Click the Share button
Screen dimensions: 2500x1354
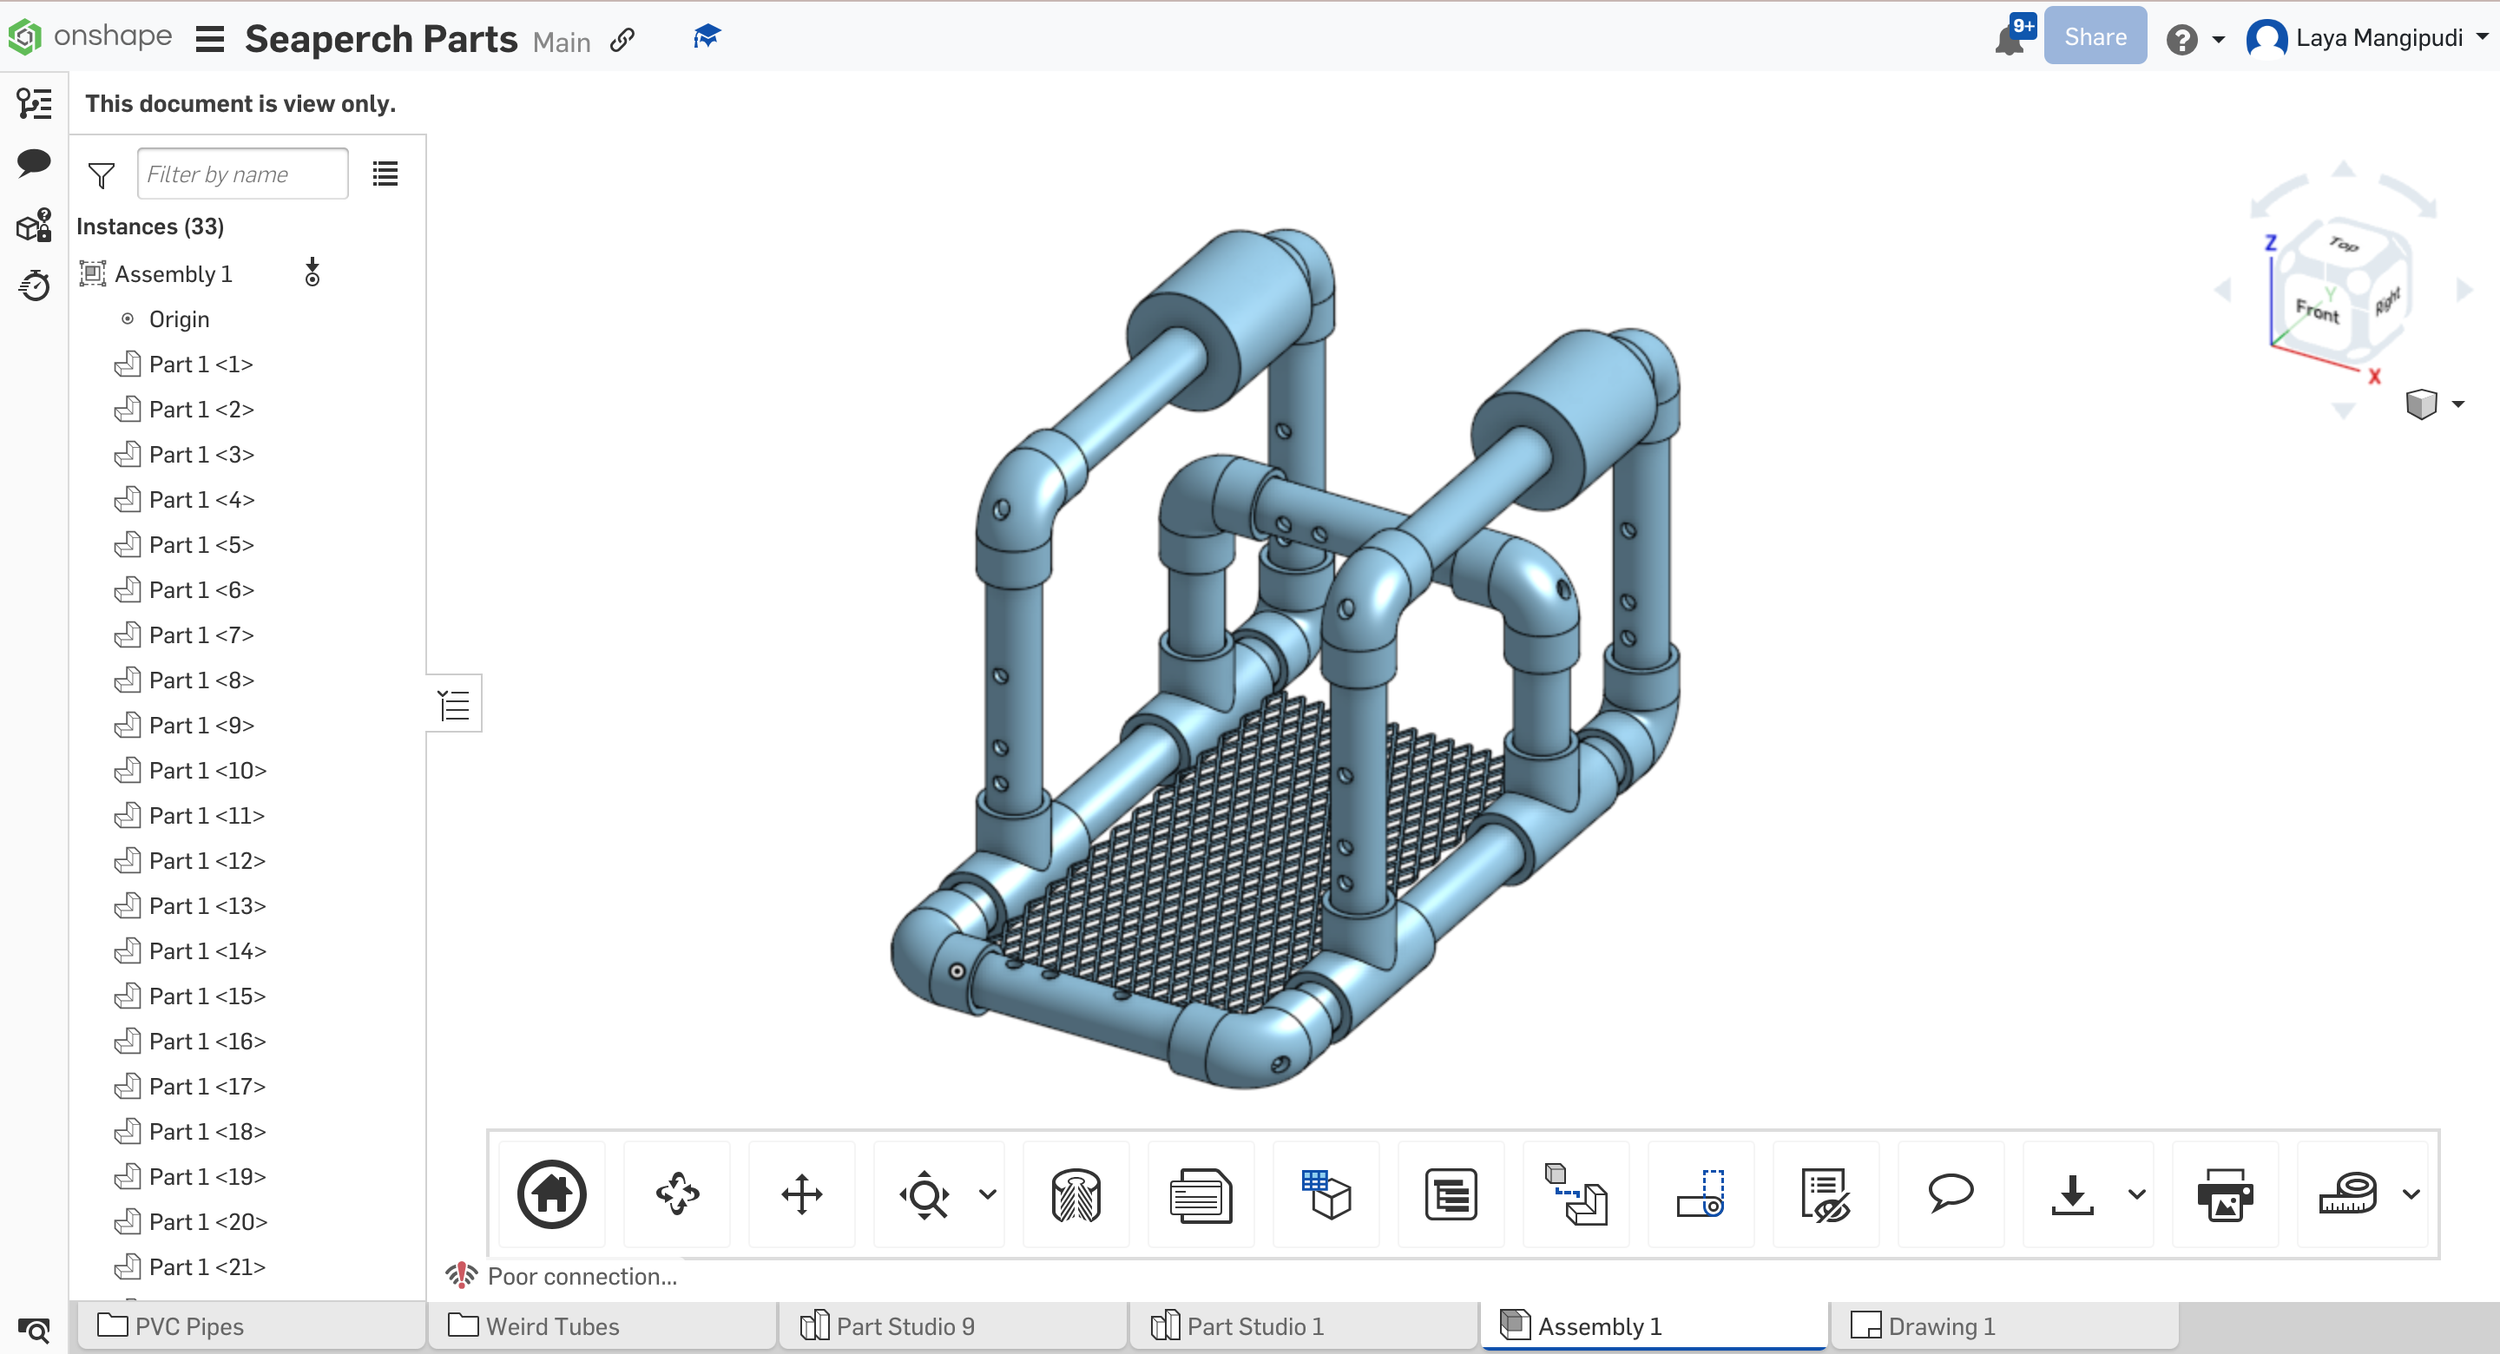tap(2094, 37)
